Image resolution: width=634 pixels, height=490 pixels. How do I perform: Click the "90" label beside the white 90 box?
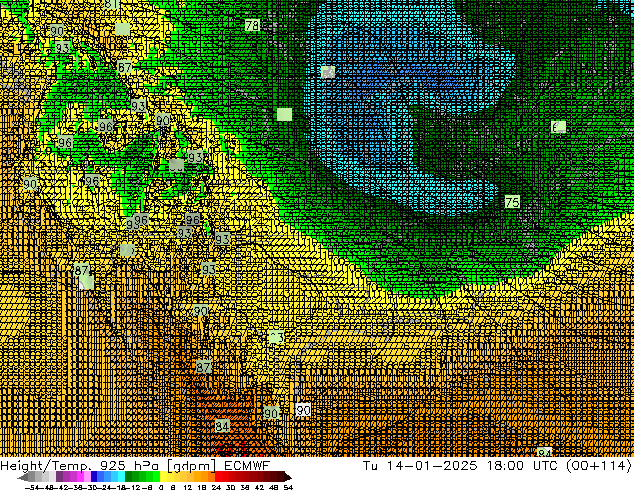pyautogui.click(x=271, y=413)
